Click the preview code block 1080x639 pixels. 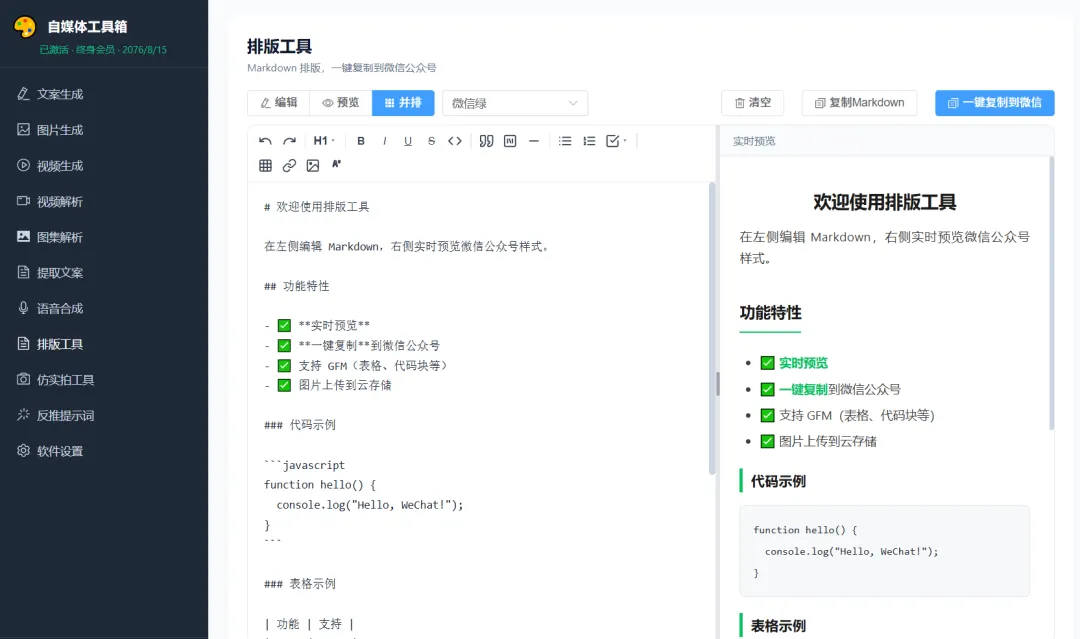884,551
